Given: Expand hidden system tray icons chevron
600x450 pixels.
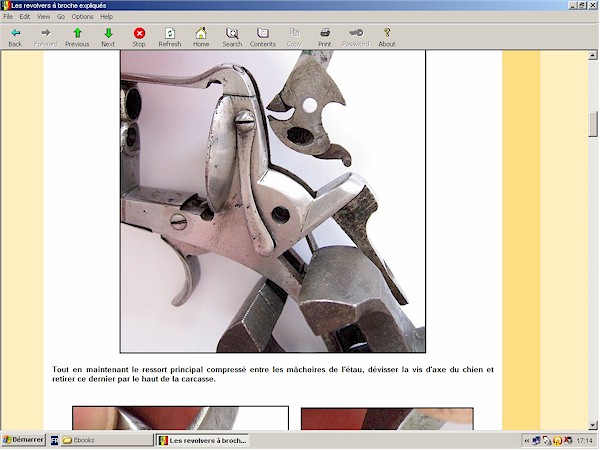Looking at the screenshot, I should tap(526, 440).
